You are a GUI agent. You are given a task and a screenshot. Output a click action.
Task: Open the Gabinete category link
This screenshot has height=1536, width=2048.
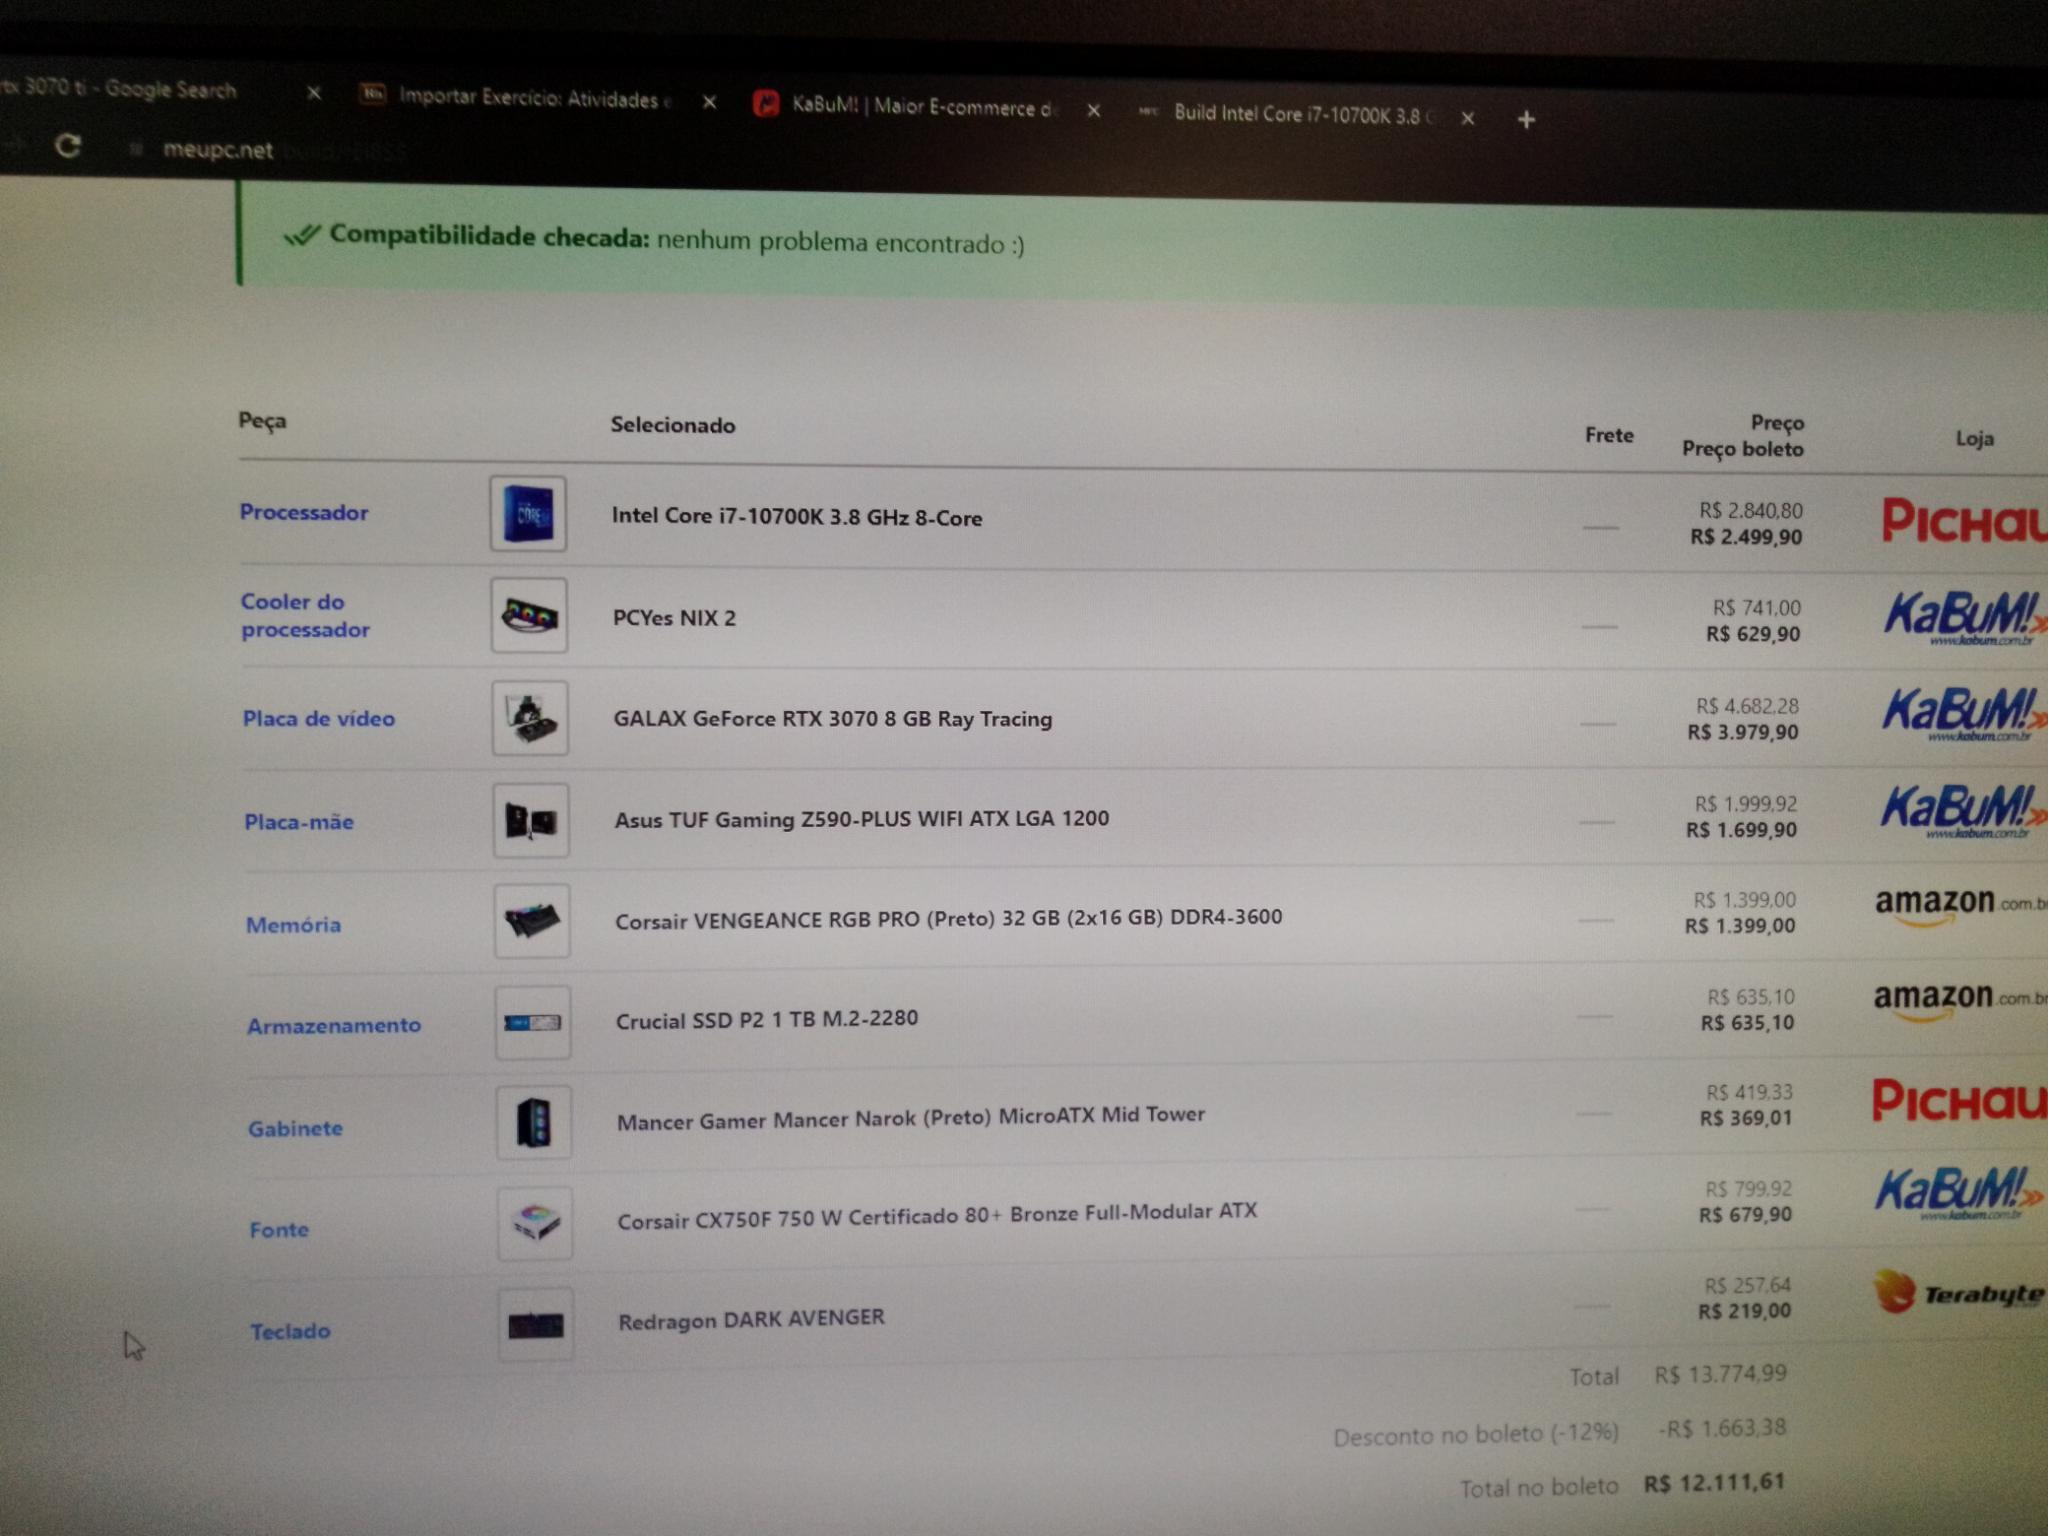pyautogui.click(x=295, y=1128)
